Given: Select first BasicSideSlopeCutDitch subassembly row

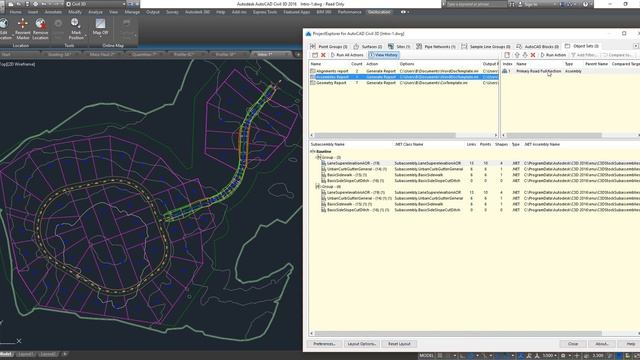Looking at the screenshot, I should coord(474,180).
